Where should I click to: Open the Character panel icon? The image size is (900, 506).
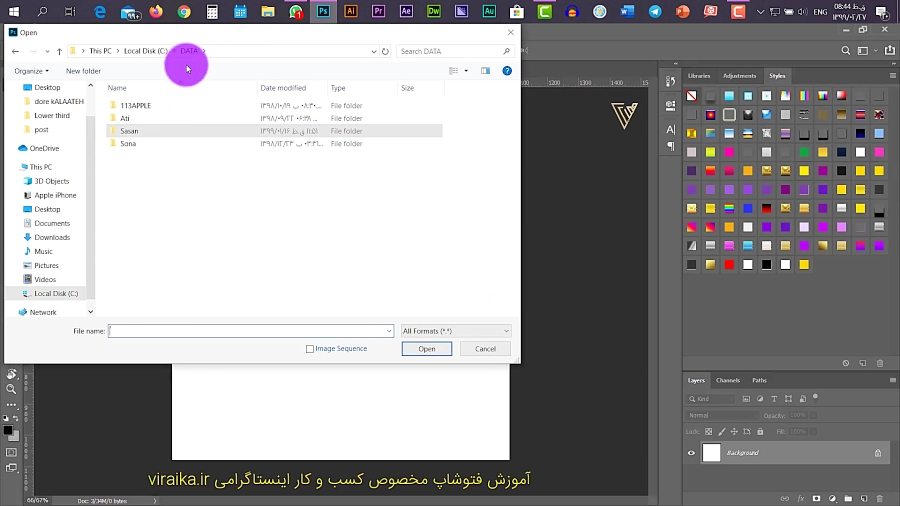point(670,130)
